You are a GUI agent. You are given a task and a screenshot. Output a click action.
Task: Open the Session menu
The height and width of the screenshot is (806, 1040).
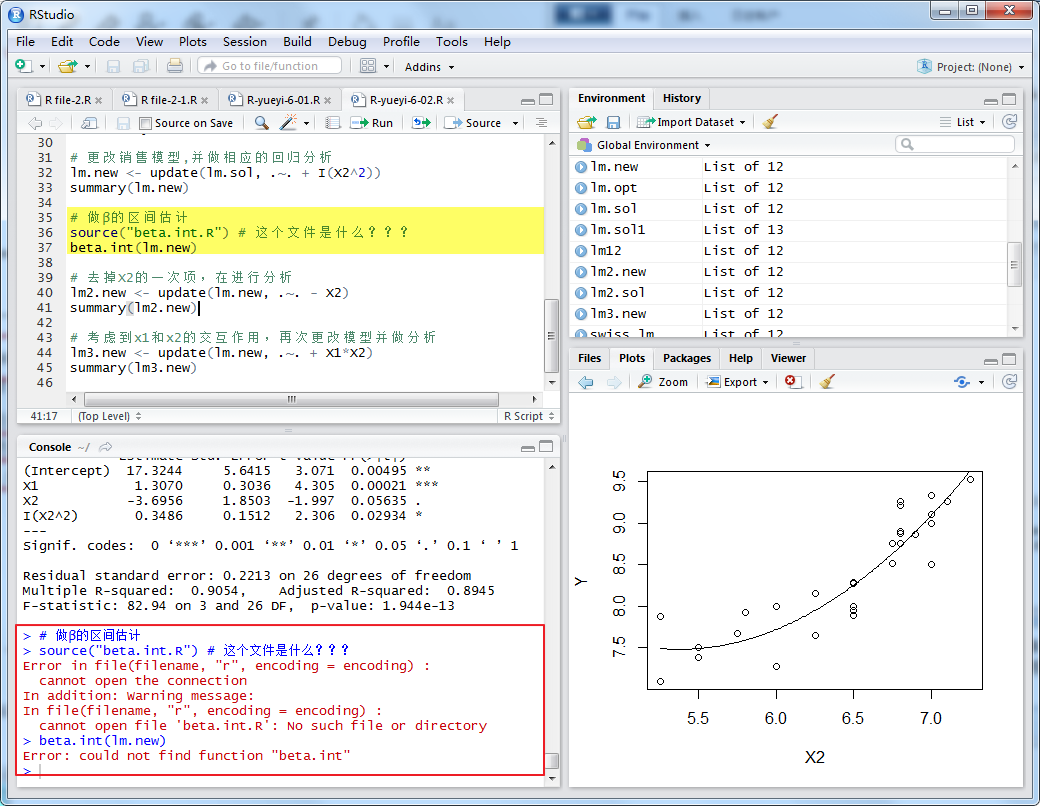pyautogui.click(x=244, y=42)
